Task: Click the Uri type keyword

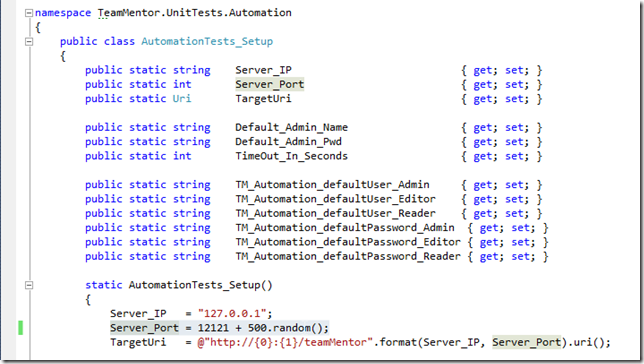Action: (182, 99)
